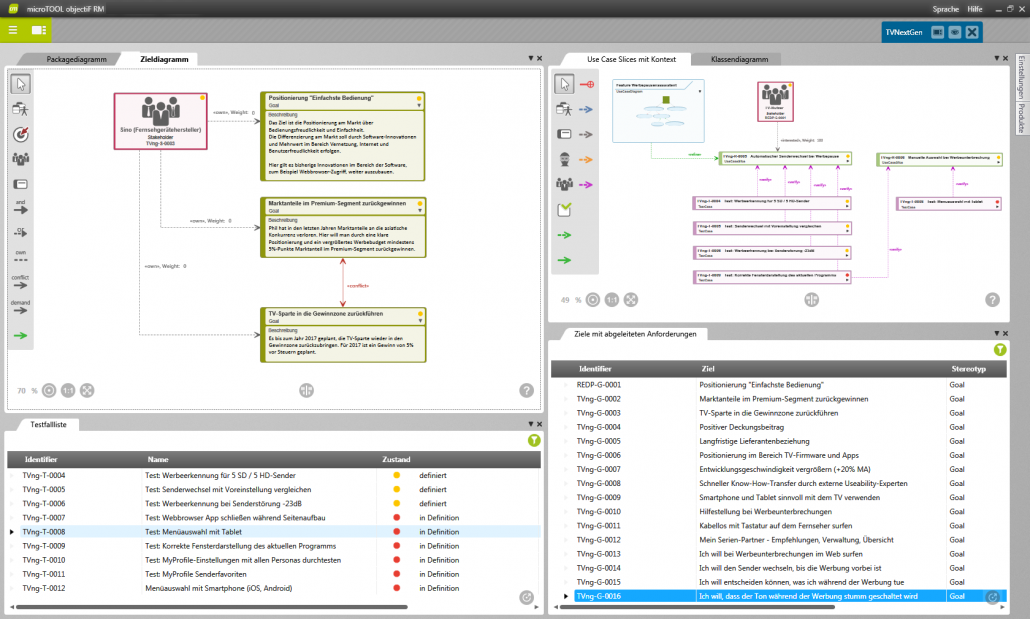Open the Hilfe menu

tap(975, 8)
